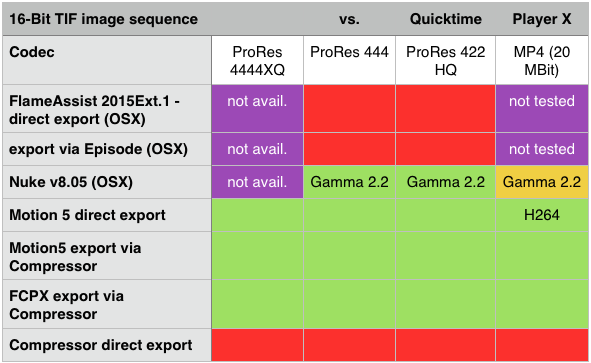
Task: Select 'not avail.' cell in FlameAssist row
Action: (257, 109)
